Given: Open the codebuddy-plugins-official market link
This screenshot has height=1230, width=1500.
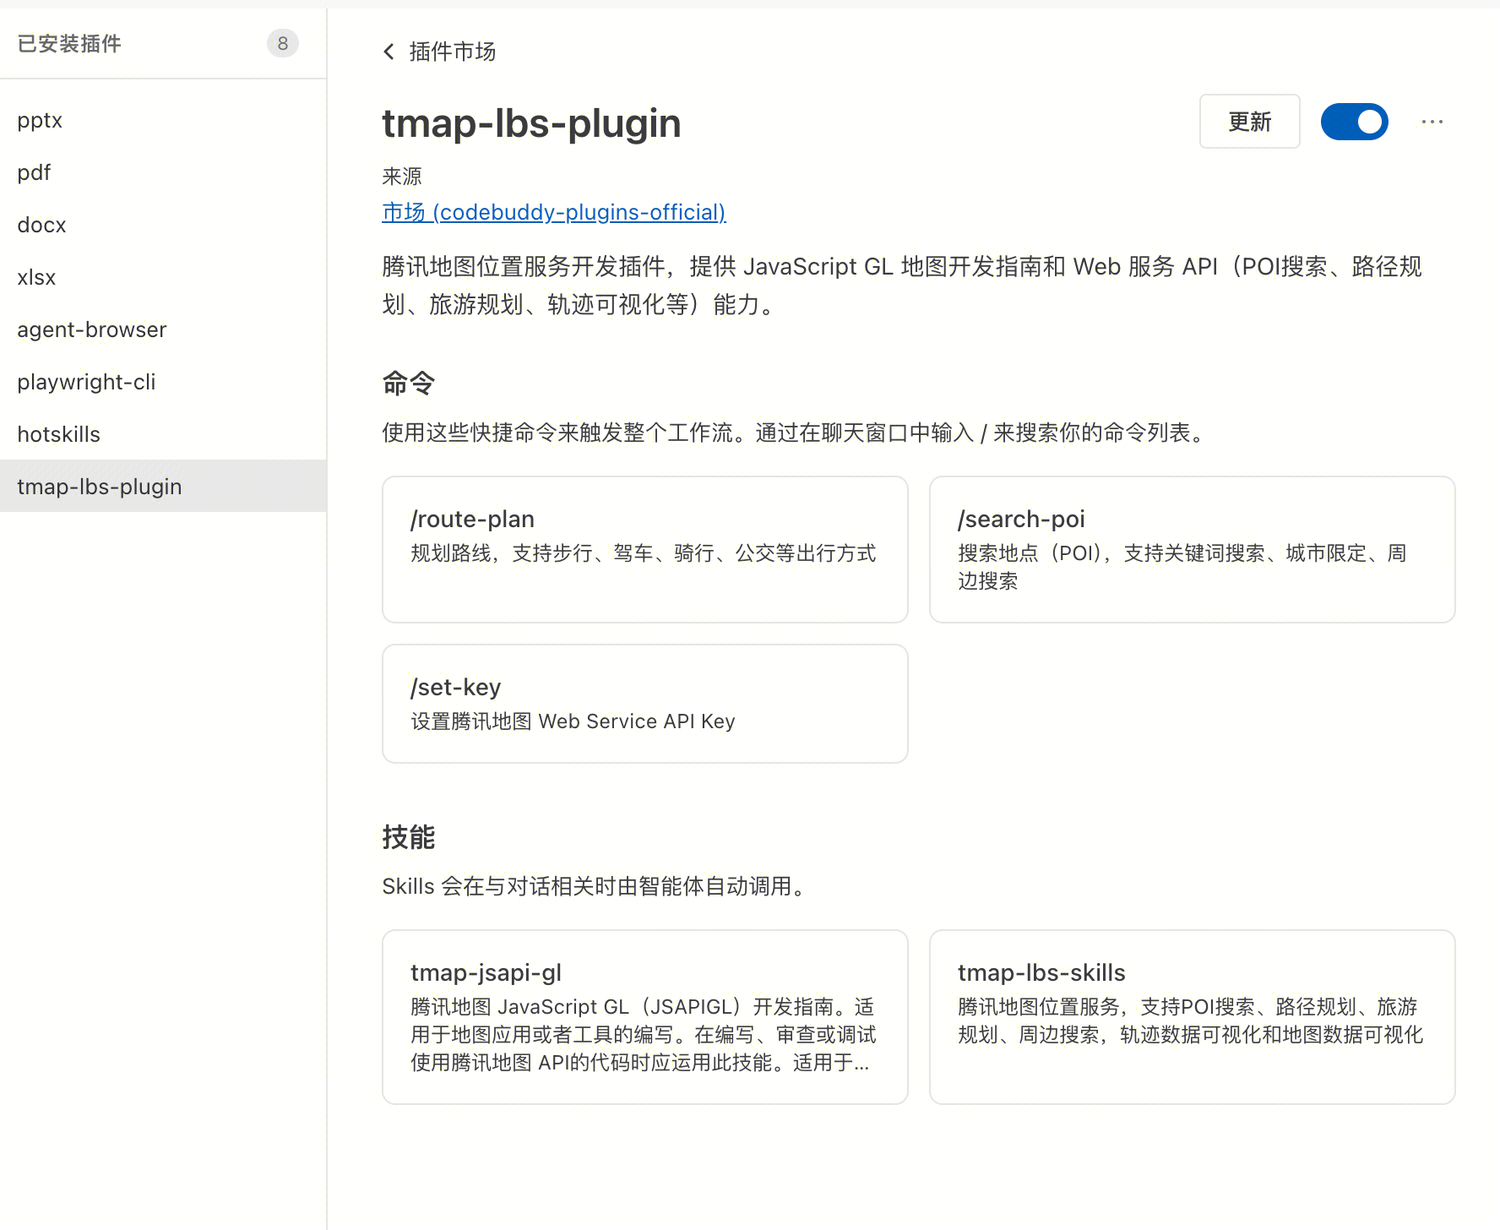Looking at the screenshot, I should click(553, 212).
